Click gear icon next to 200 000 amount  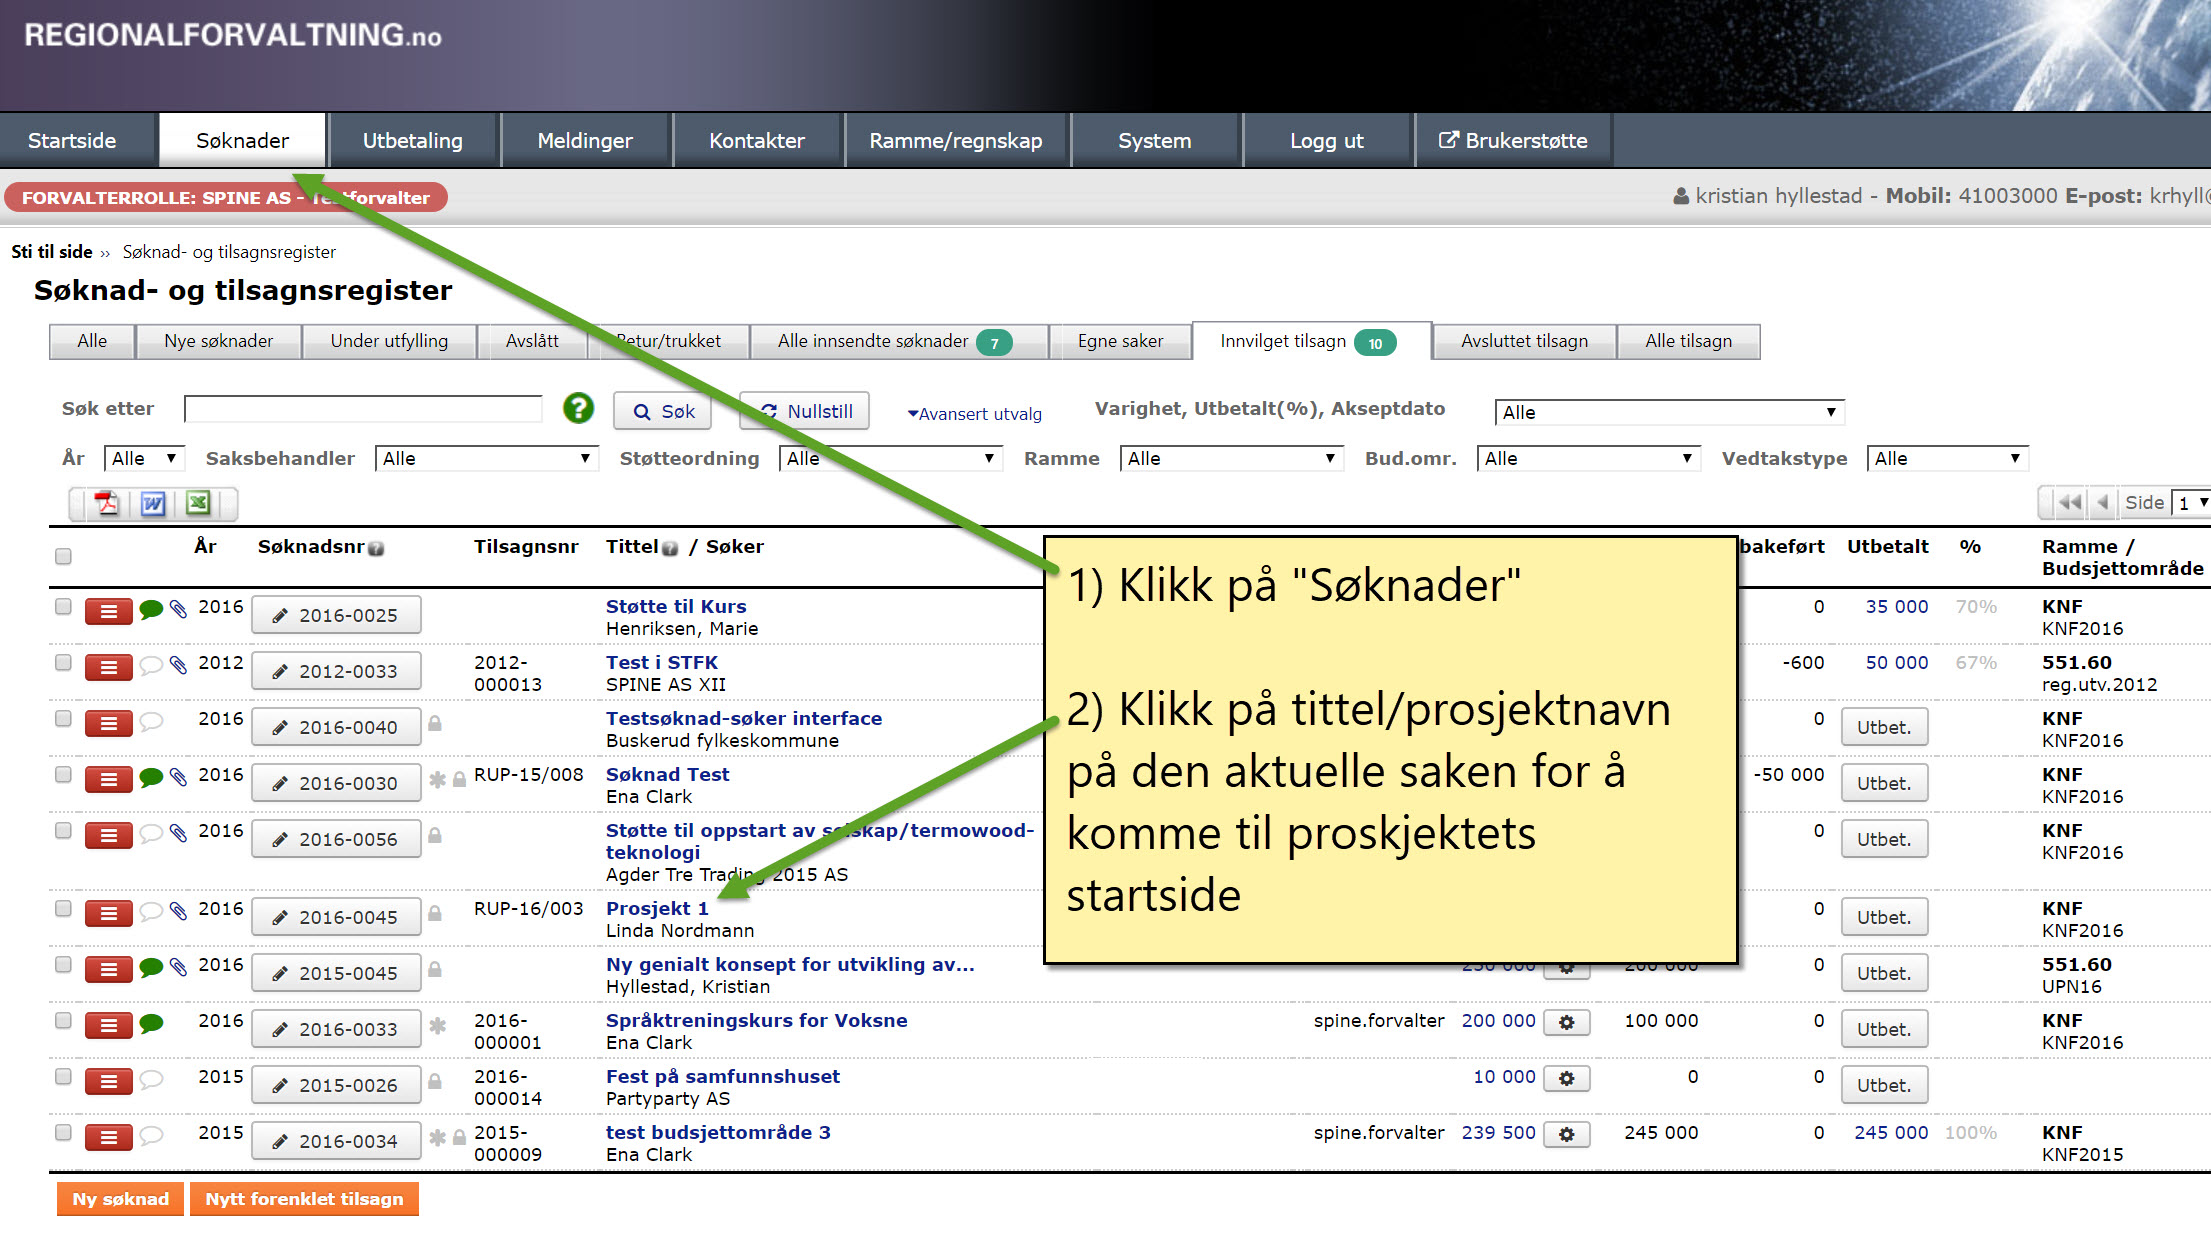tap(1566, 1022)
